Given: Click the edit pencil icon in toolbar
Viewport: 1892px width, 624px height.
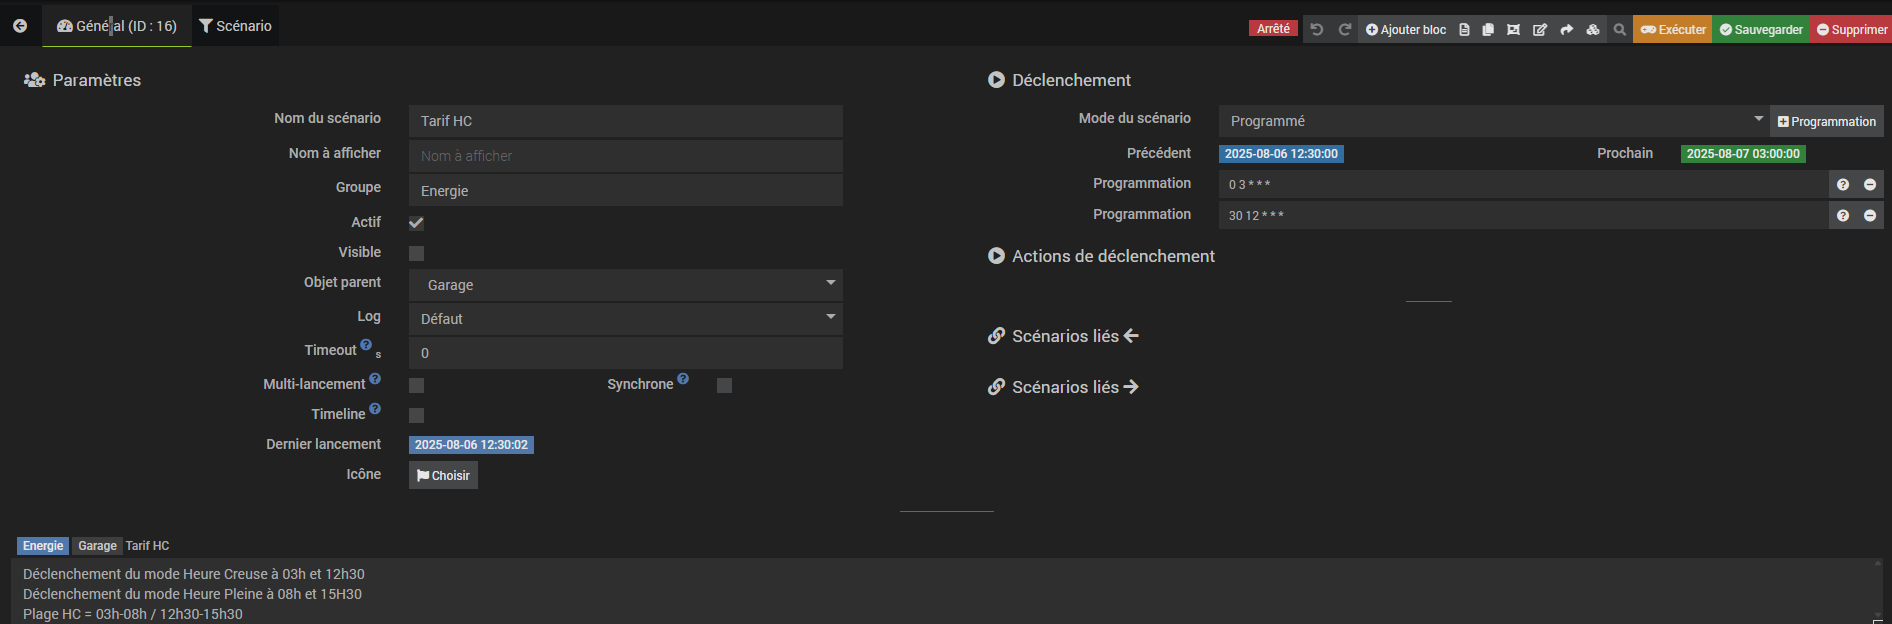Looking at the screenshot, I should pos(1540,30).
